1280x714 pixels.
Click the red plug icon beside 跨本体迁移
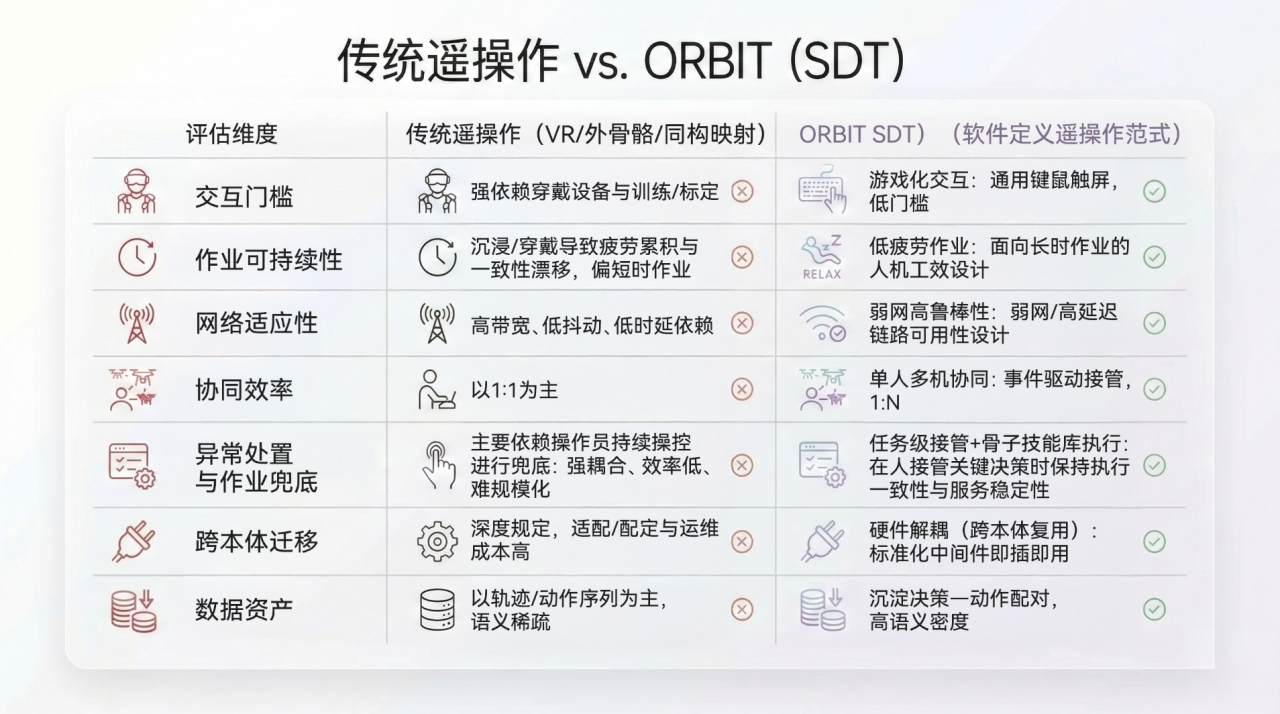coord(134,541)
